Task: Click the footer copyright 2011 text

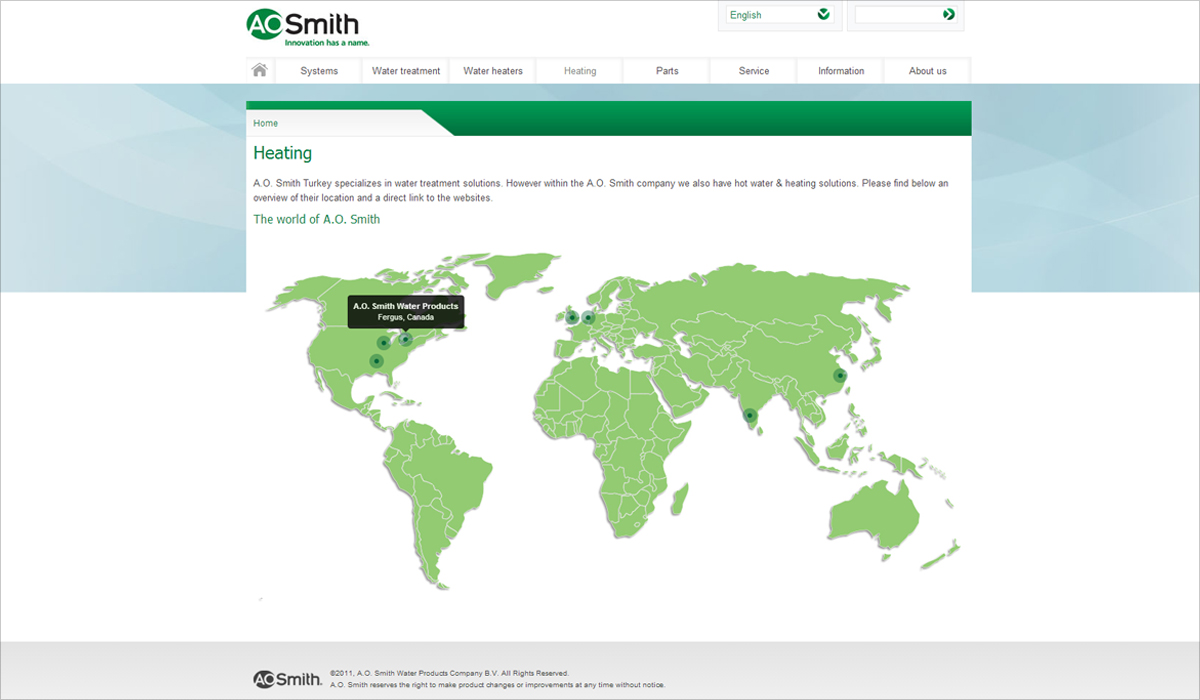Action: [449, 673]
